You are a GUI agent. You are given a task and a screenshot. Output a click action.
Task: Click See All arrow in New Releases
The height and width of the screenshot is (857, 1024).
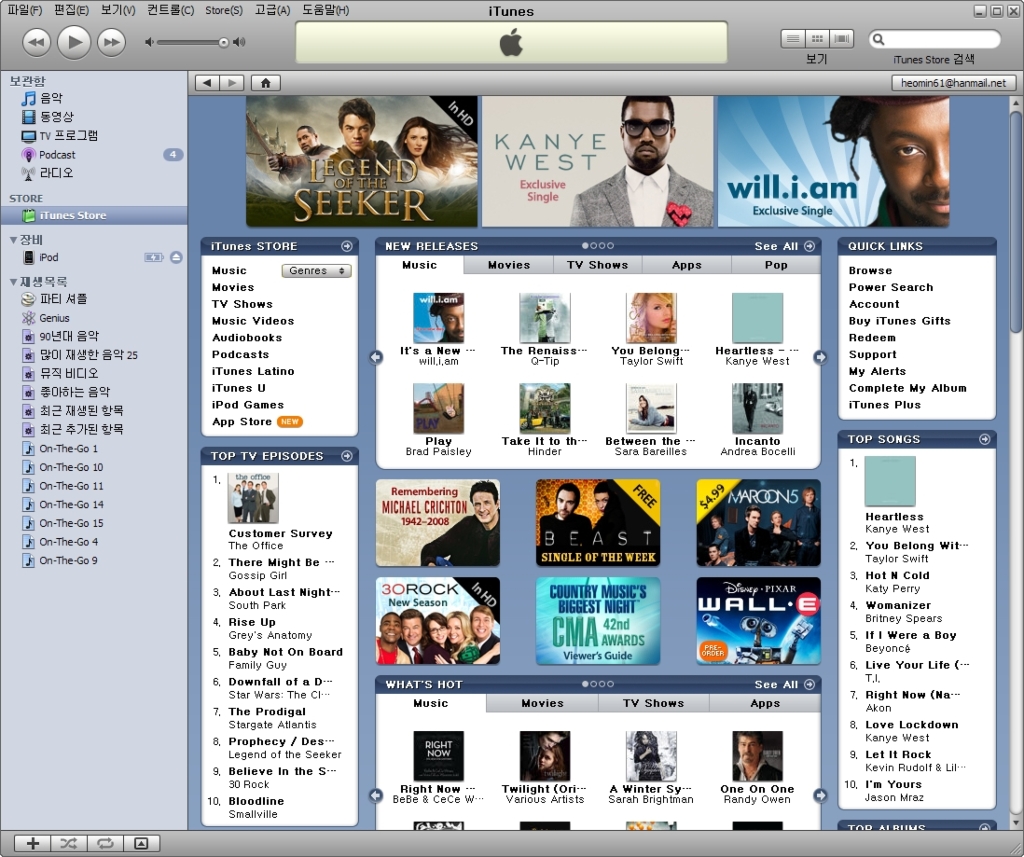point(810,246)
